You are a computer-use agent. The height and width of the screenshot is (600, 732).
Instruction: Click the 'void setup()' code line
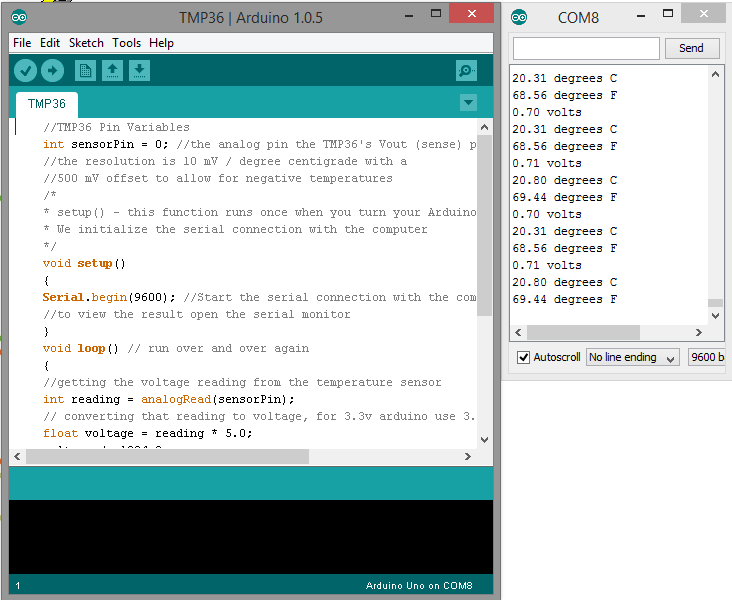84,263
